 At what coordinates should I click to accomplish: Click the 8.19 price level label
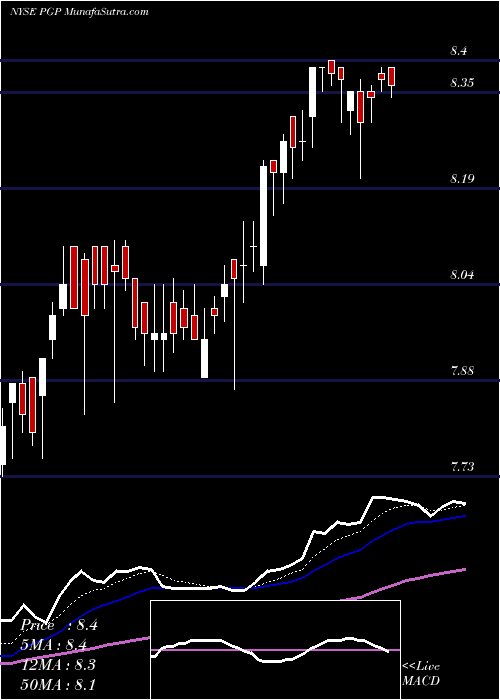click(x=462, y=179)
